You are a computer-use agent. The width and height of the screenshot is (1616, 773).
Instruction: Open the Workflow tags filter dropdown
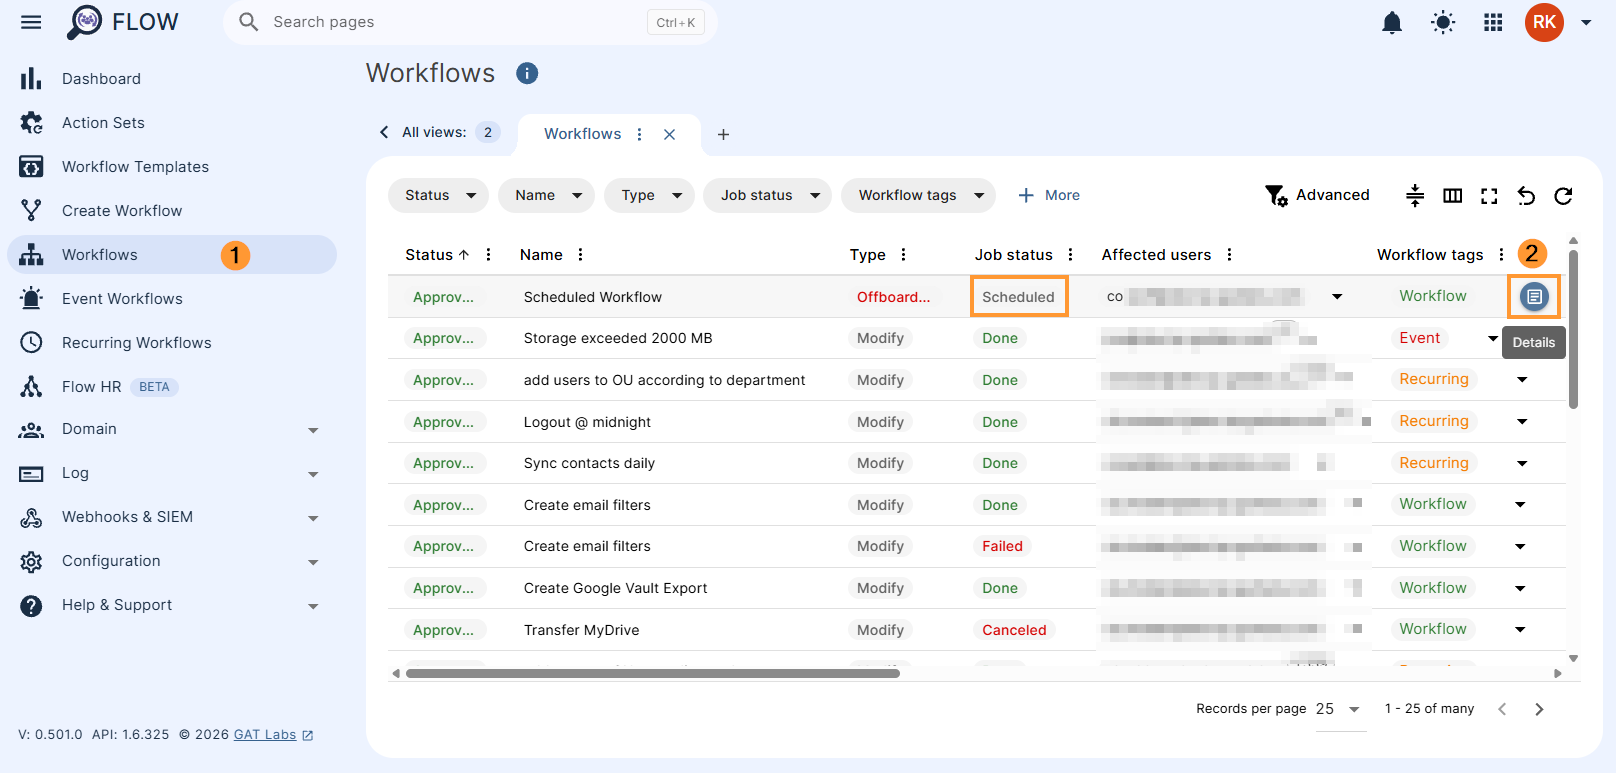coord(919,195)
